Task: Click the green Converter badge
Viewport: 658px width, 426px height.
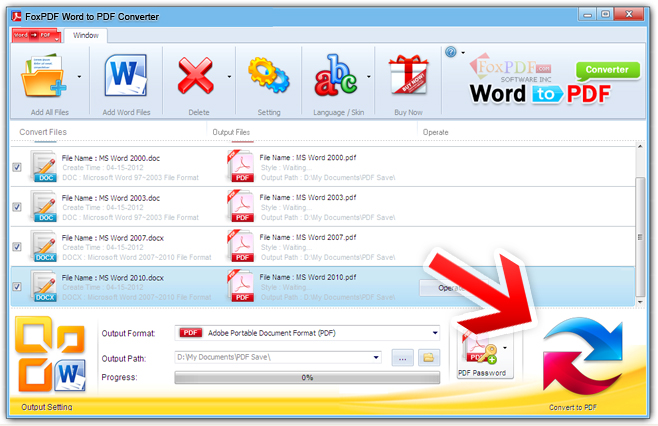Action: [x=607, y=70]
